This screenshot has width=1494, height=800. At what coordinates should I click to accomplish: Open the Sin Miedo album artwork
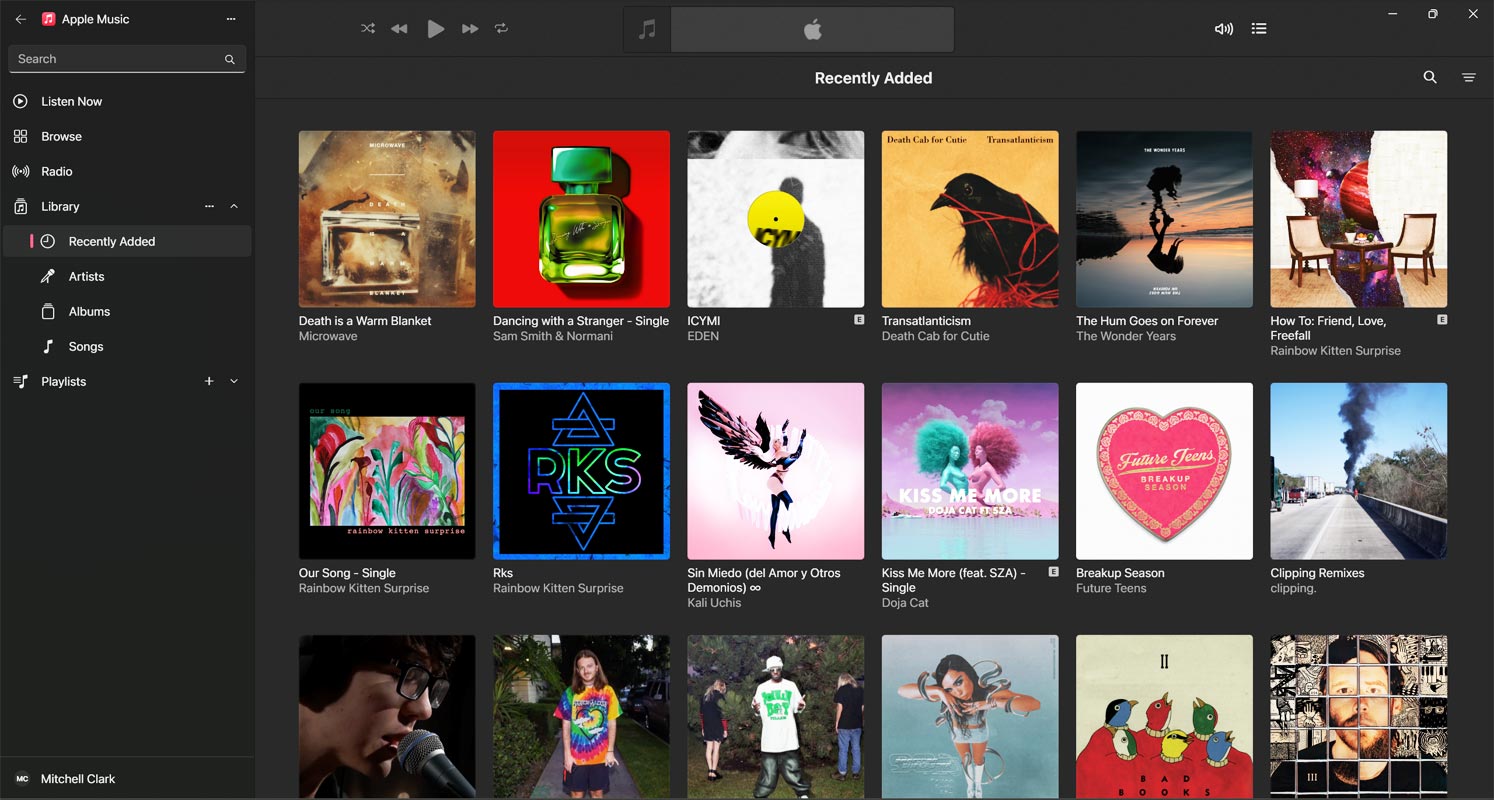pyautogui.click(x=776, y=471)
